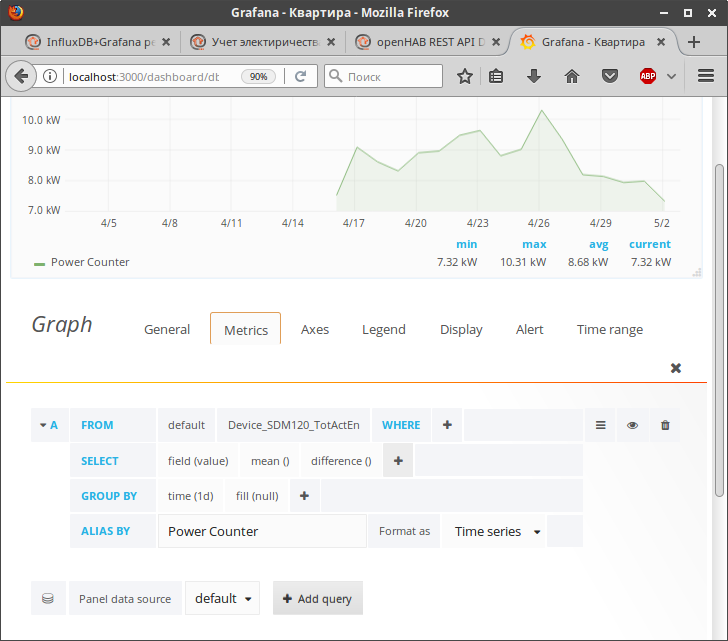Viewport: 728px width, 641px height.
Task: Open the downloads arrow icon
Action: 534,76
